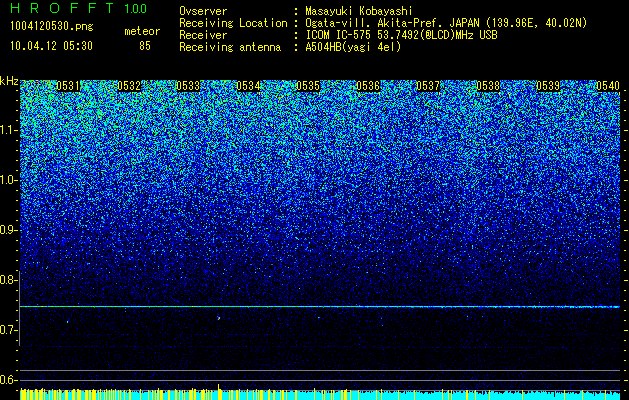Click the 0537 time marker
629x400 pixels.
click(428, 86)
